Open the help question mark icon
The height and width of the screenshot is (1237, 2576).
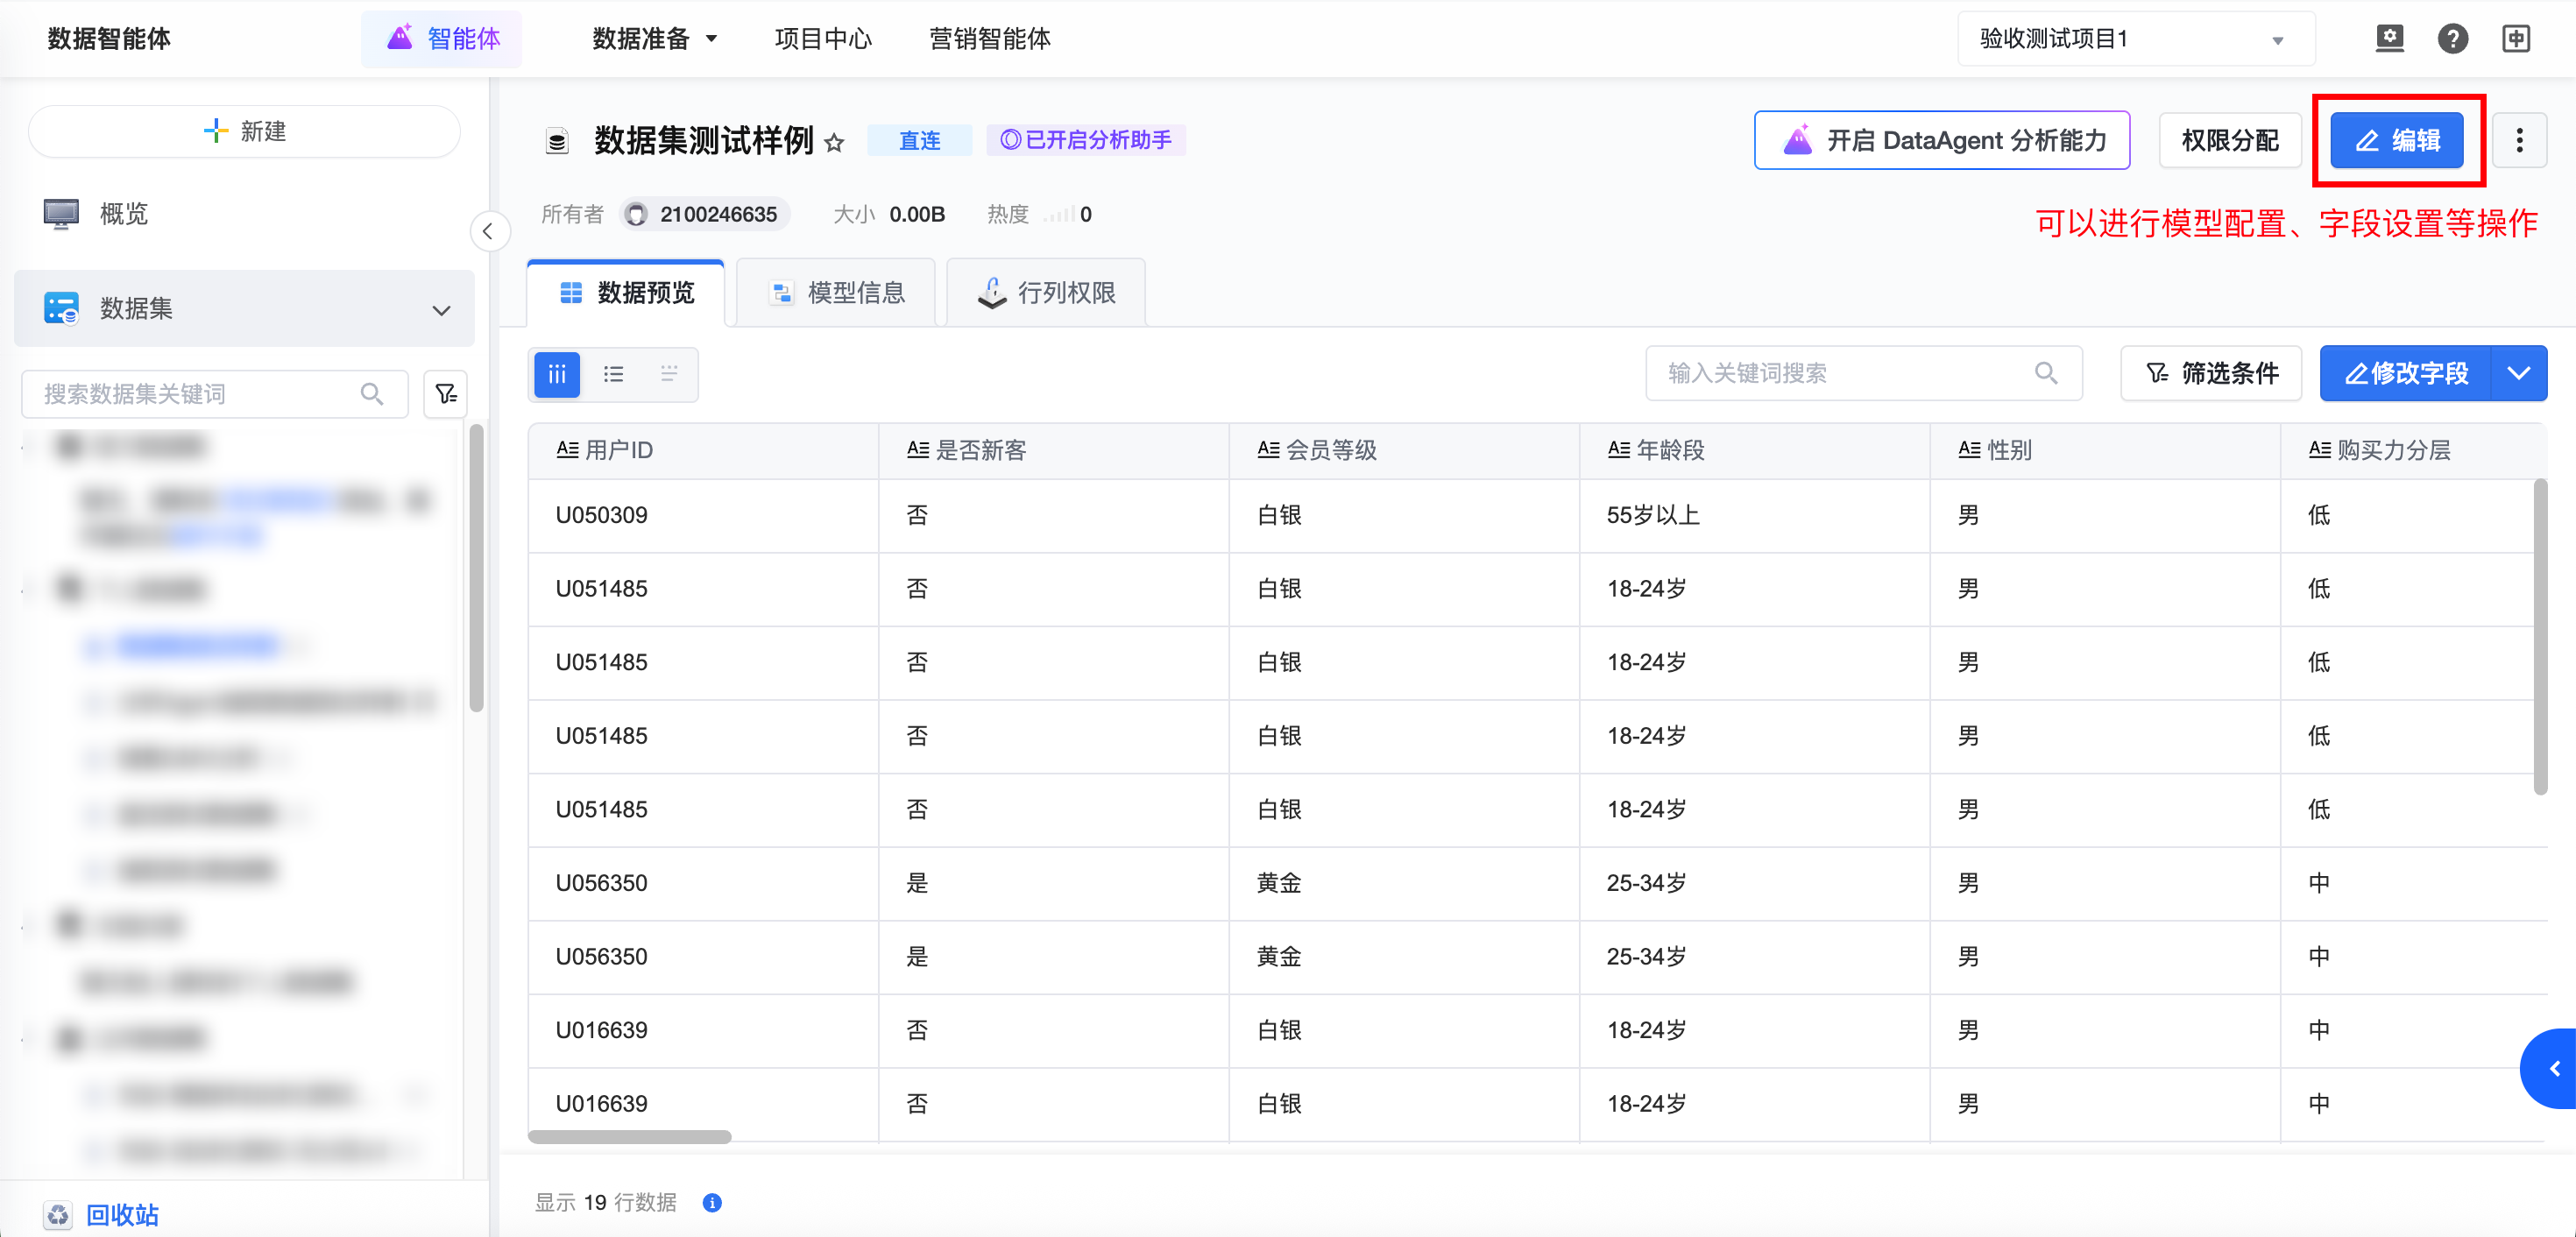coord(2452,39)
